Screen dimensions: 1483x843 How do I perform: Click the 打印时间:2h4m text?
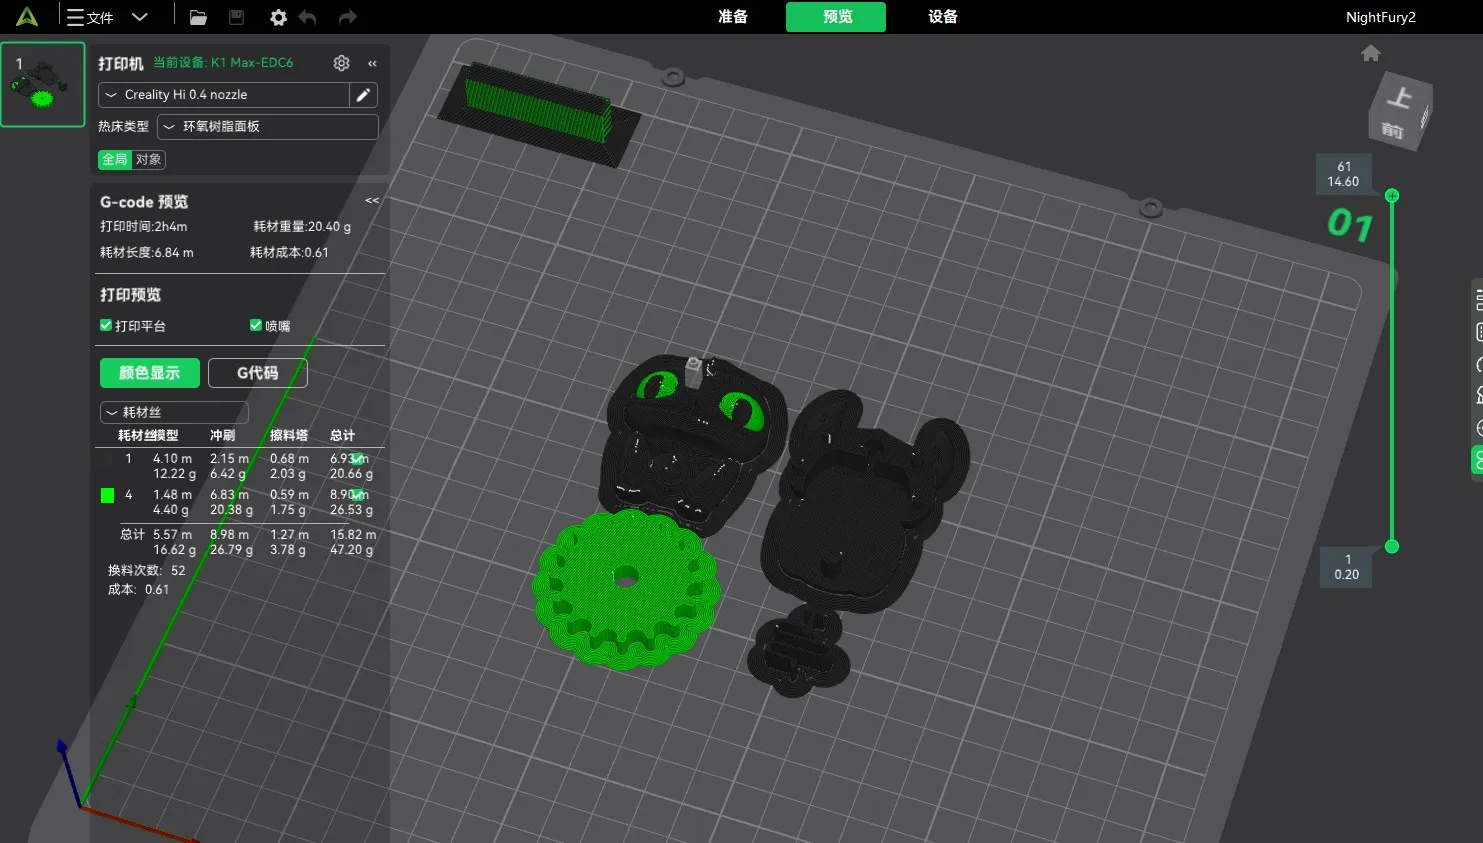pos(143,227)
